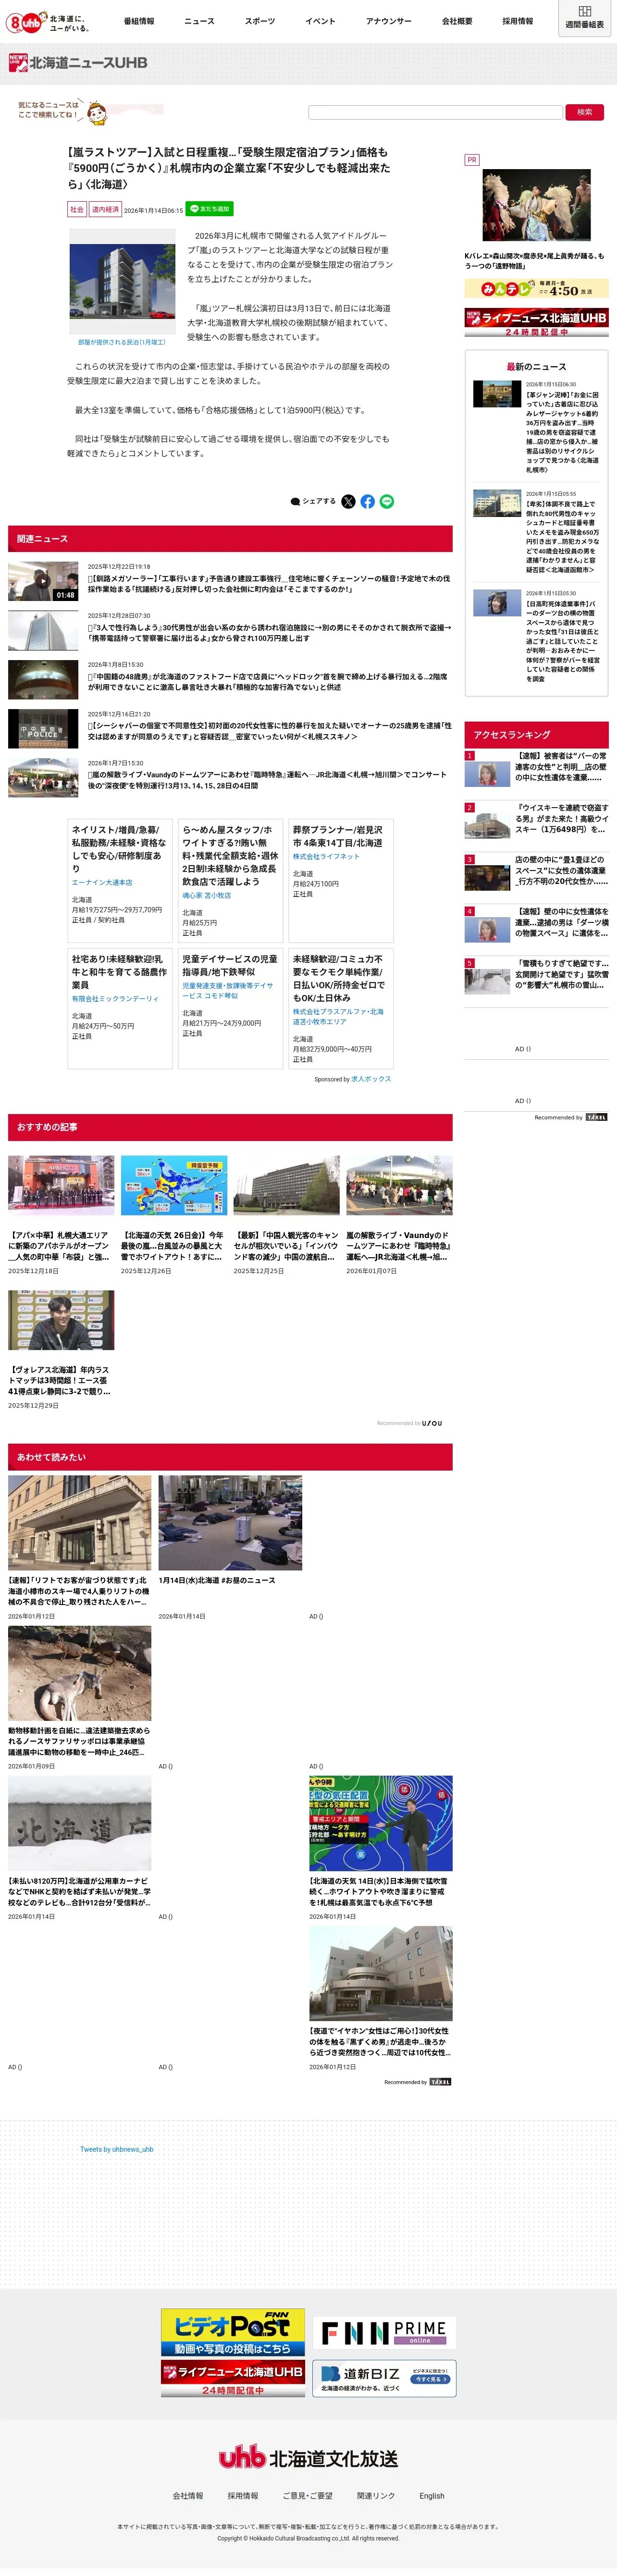Open ニュース in top navigation
The height and width of the screenshot is (2576, 617).
click(199, 21)
